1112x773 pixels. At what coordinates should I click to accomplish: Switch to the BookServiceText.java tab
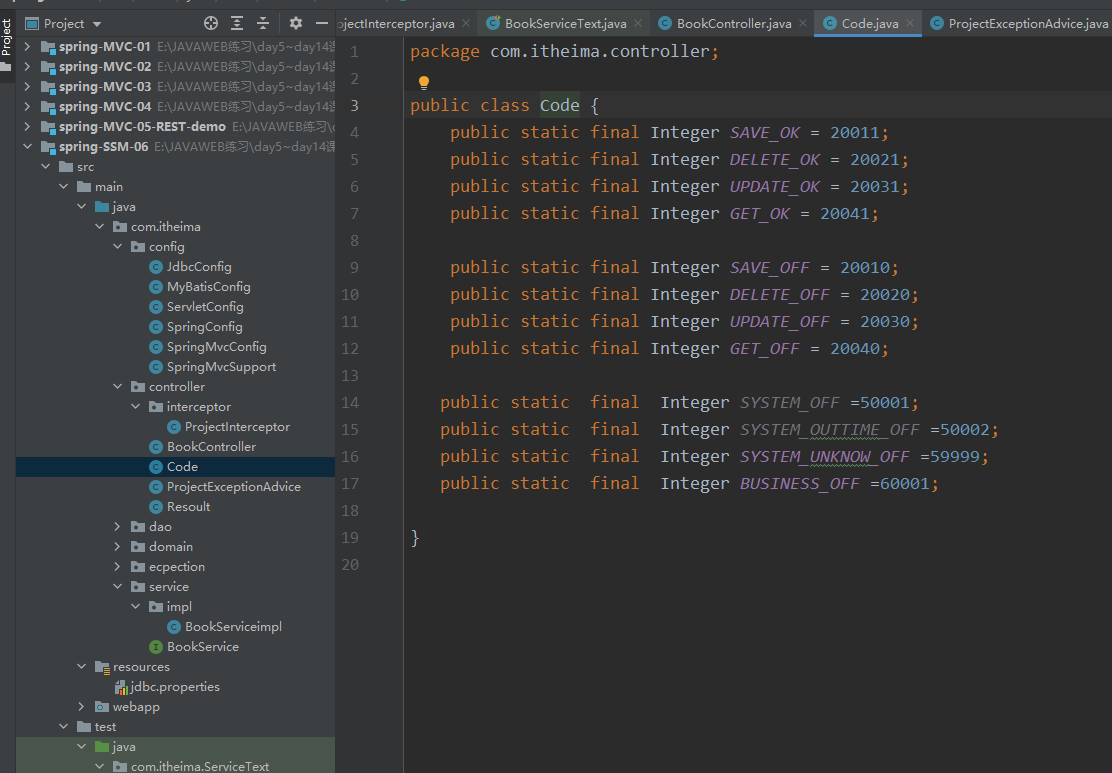pyautogui.click(x=565, y=23)
